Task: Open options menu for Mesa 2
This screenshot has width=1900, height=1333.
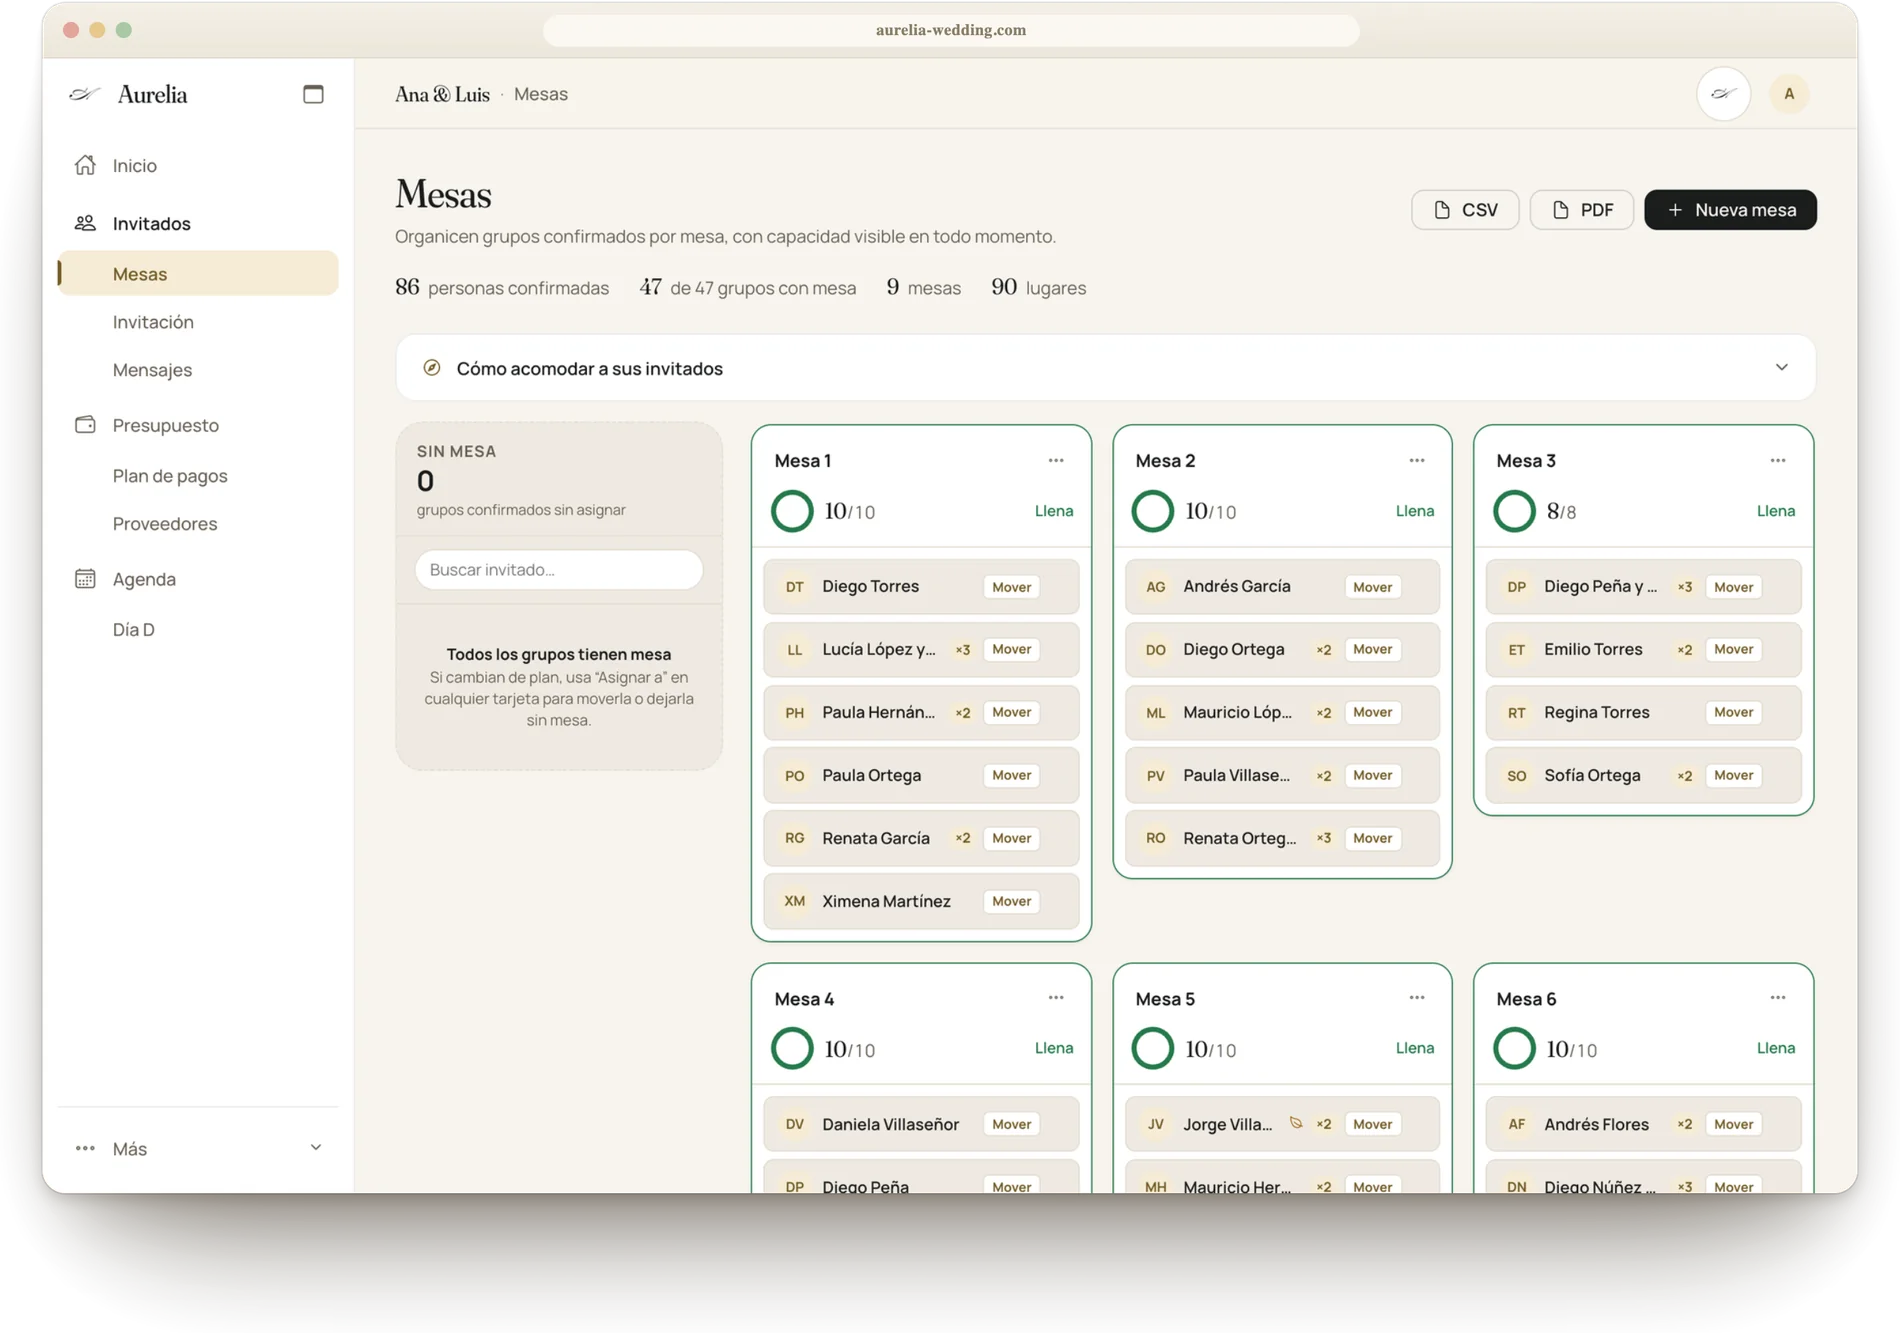Action: 1417,461
